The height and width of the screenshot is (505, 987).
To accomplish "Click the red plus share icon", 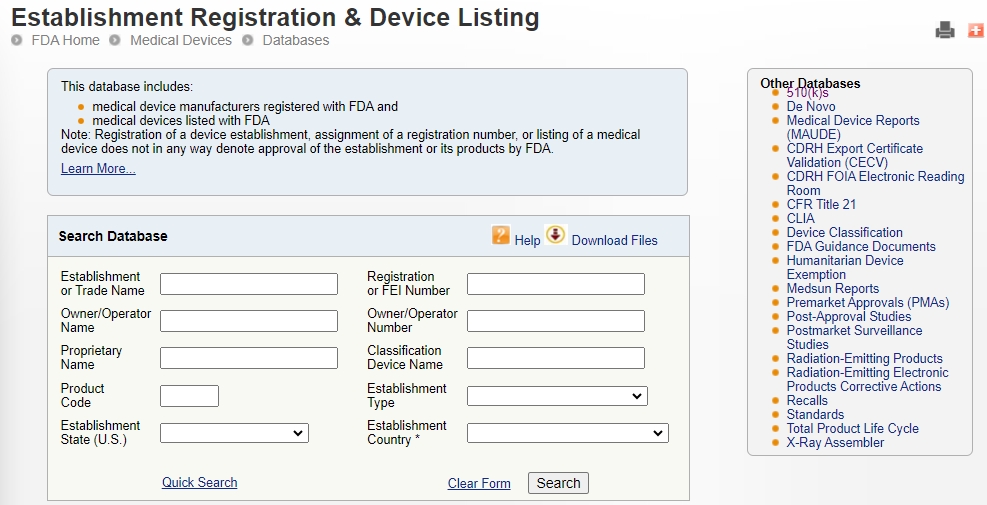I will [976, 30].
